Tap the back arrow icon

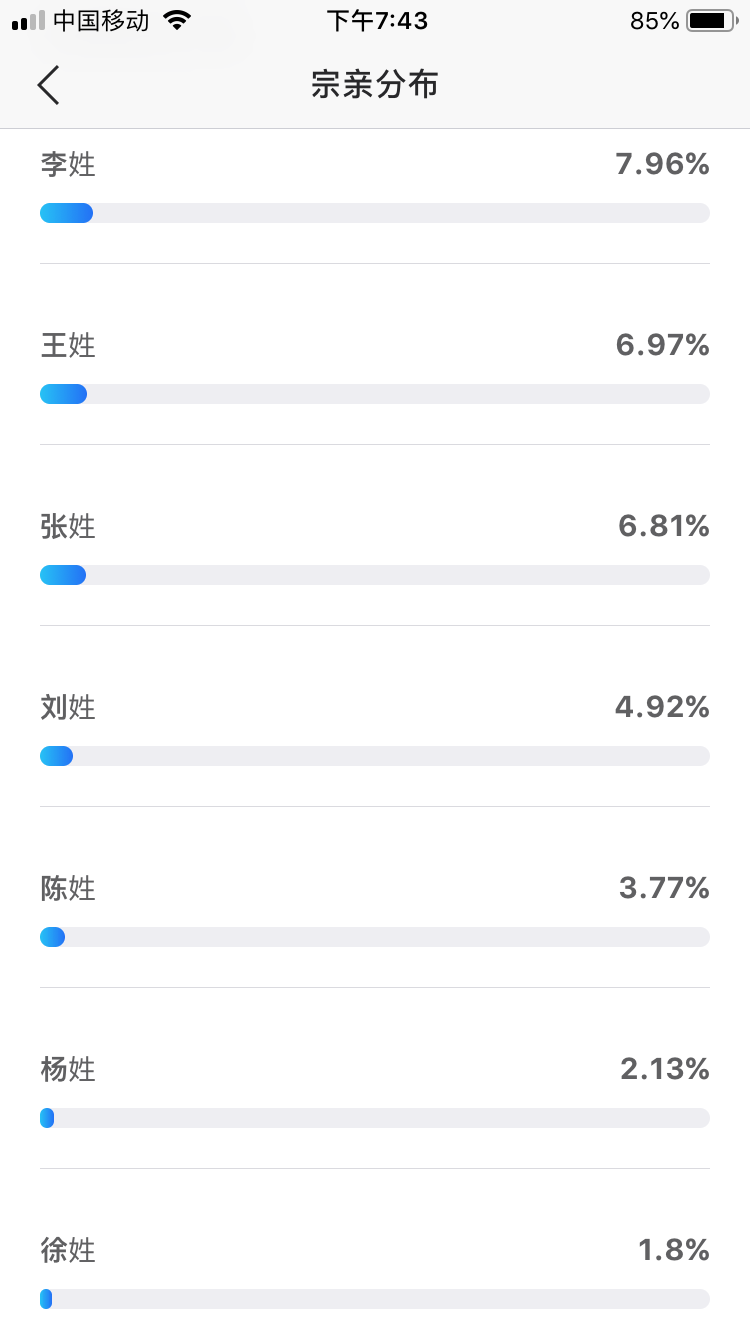point(49,85)
